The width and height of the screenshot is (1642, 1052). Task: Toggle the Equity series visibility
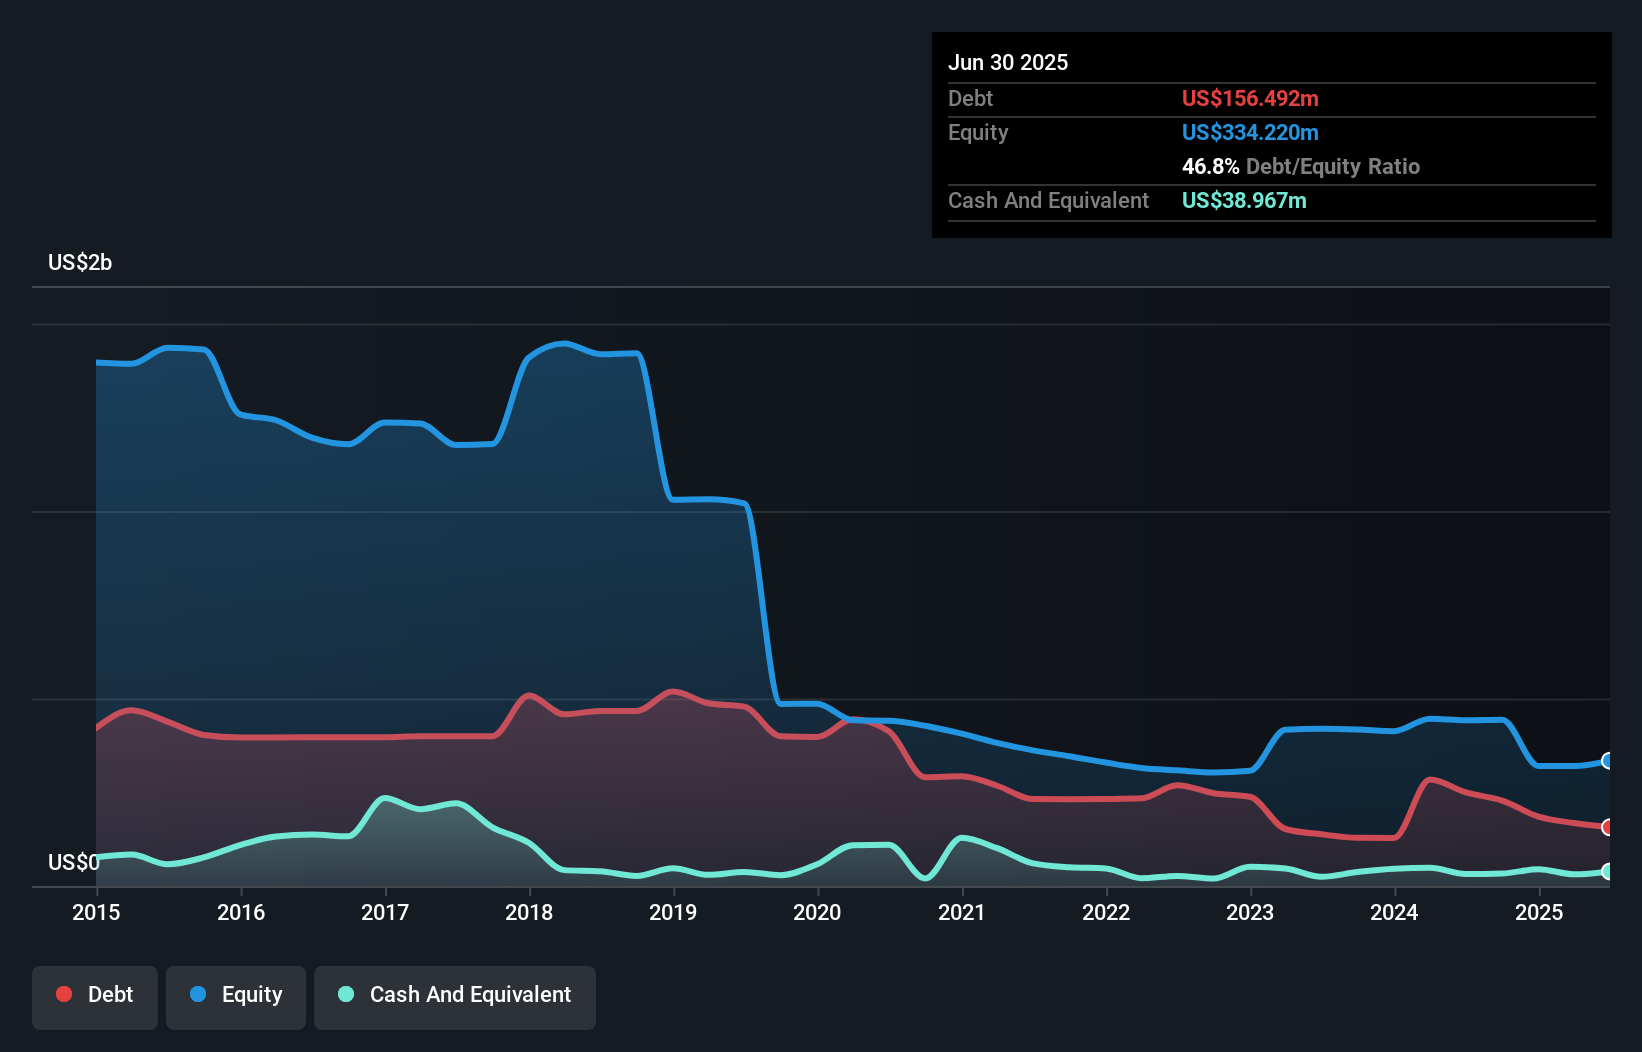(x=235, y=994)
